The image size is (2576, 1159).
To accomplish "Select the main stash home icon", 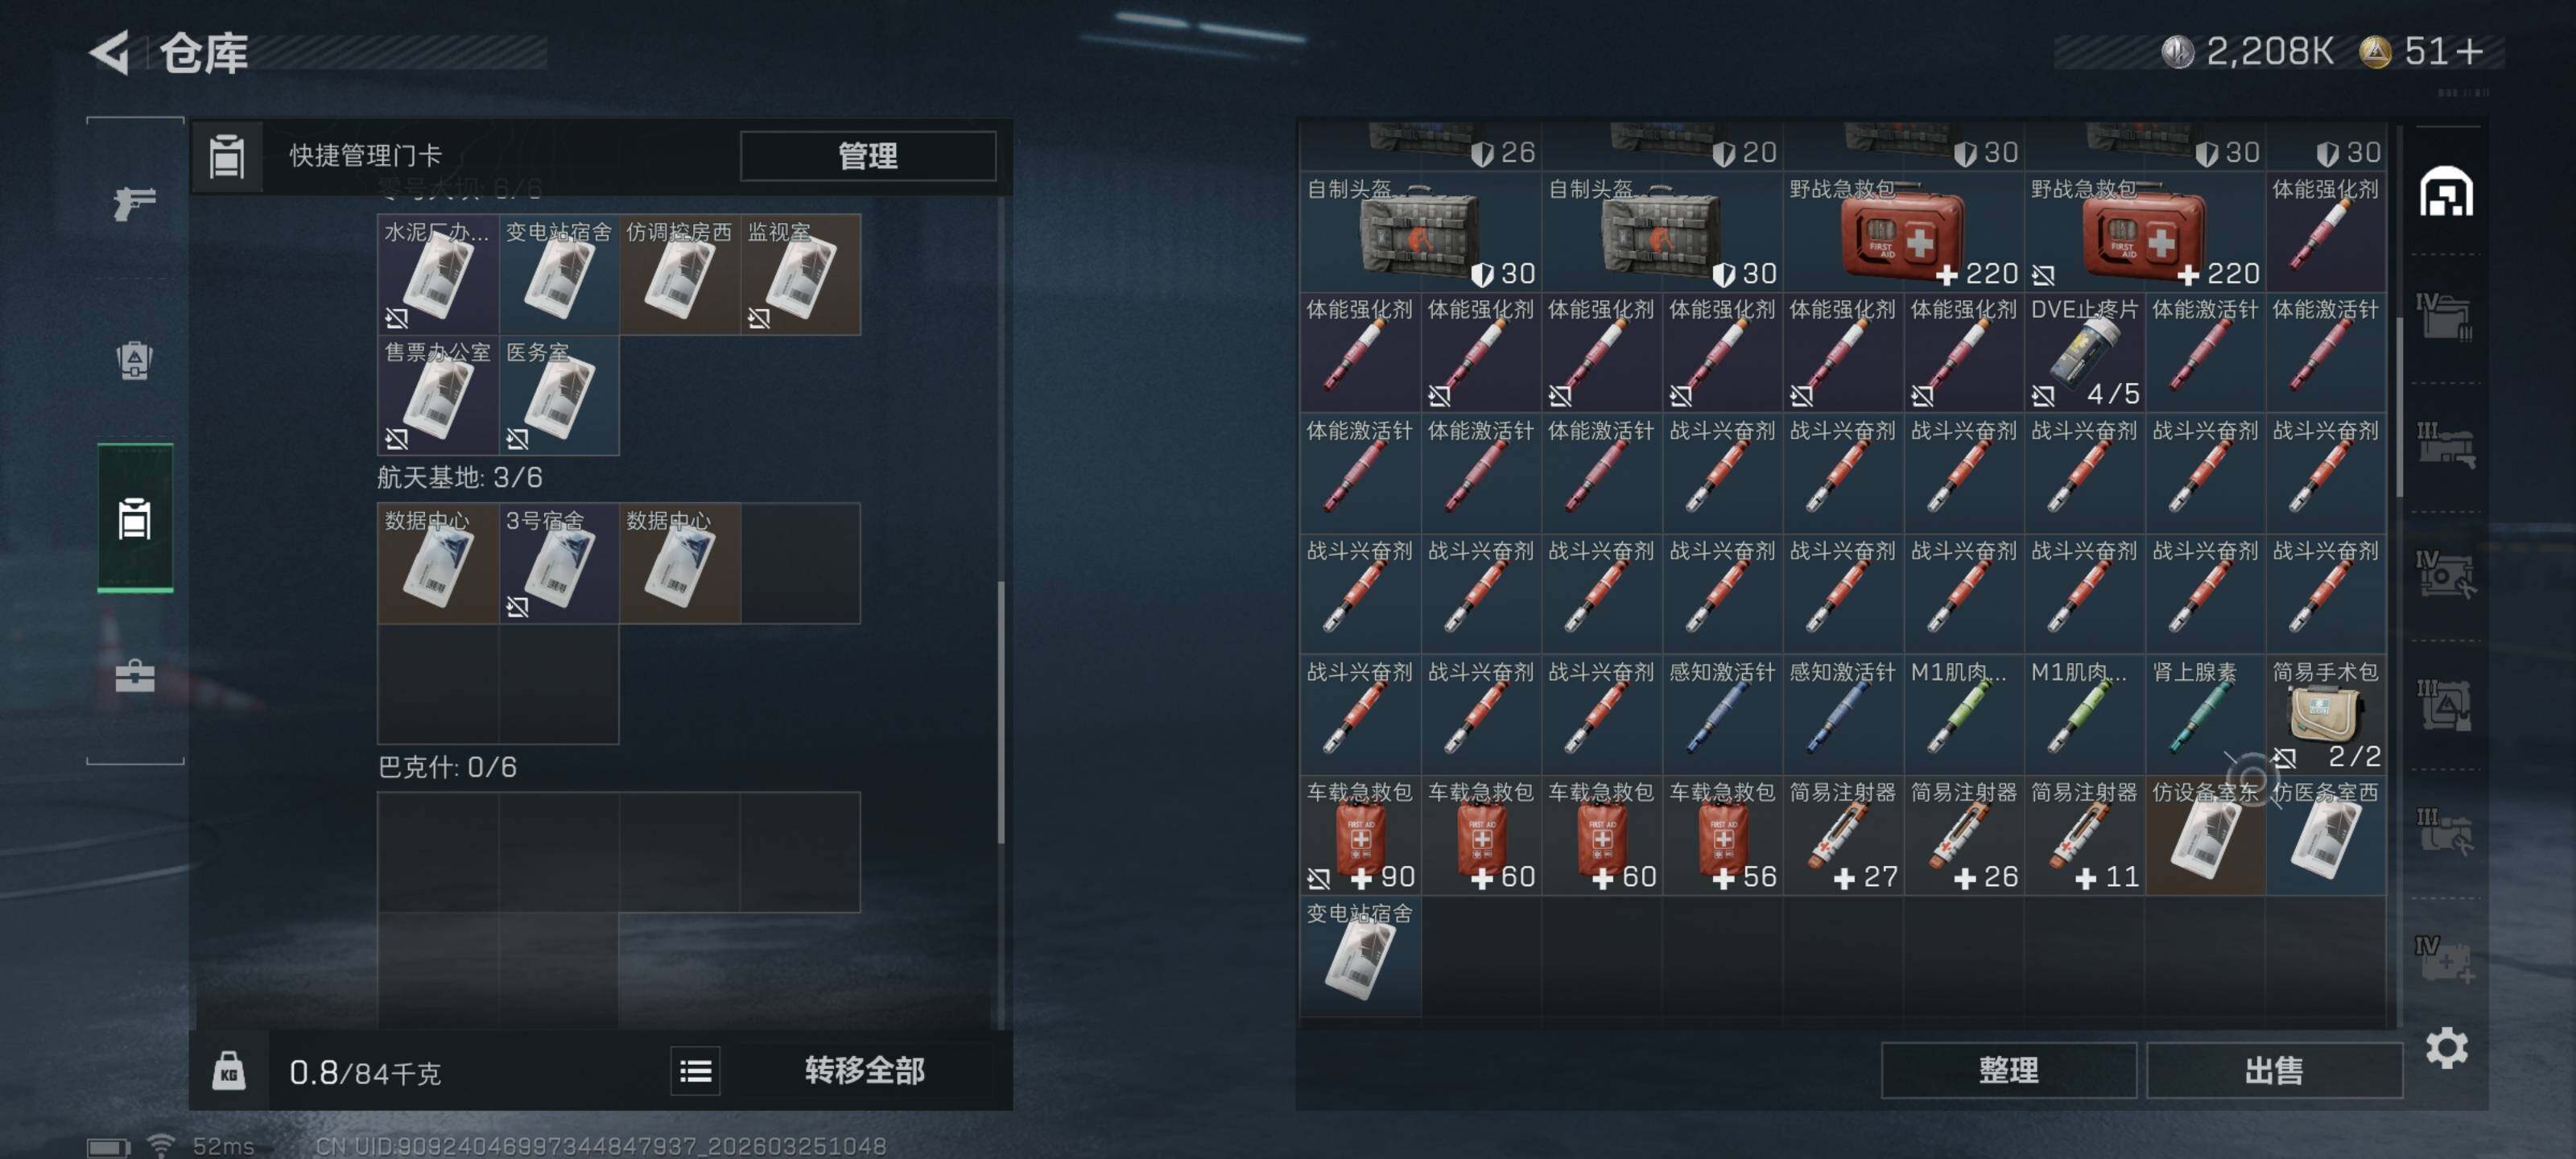I will pyautogui.click(x=2446, y=191).
